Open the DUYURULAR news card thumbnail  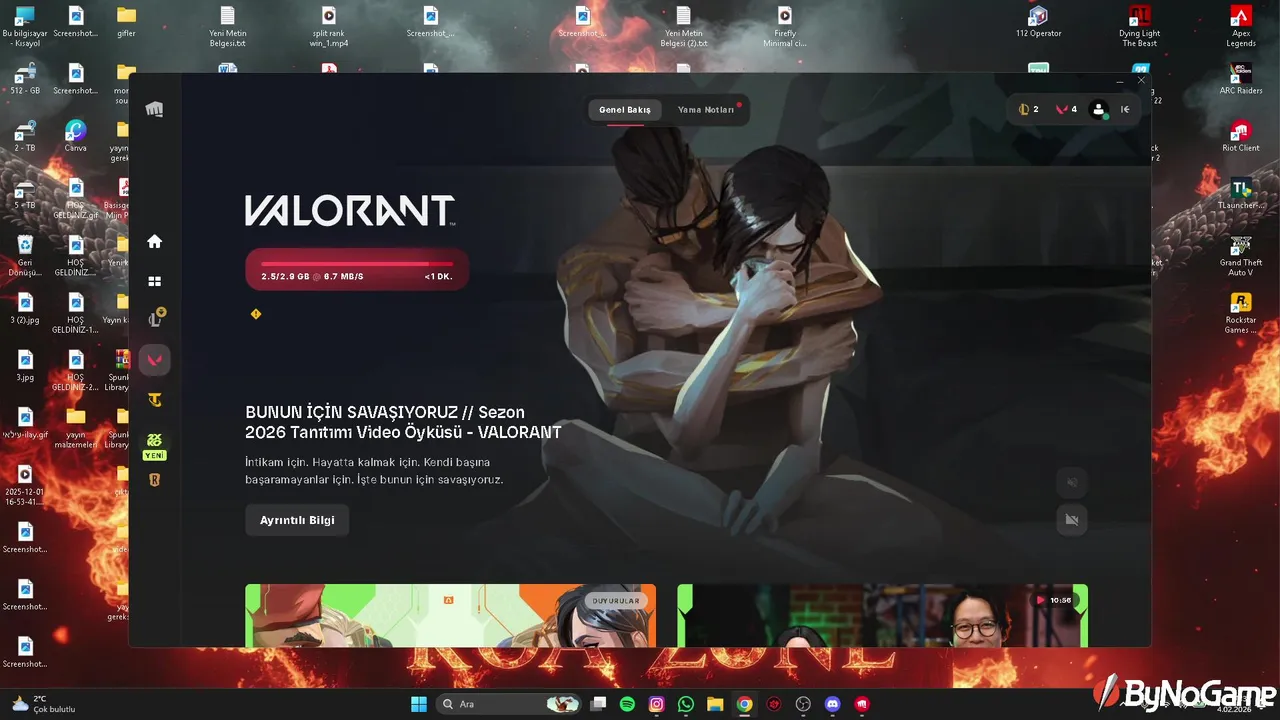click(x=451, y=616)
